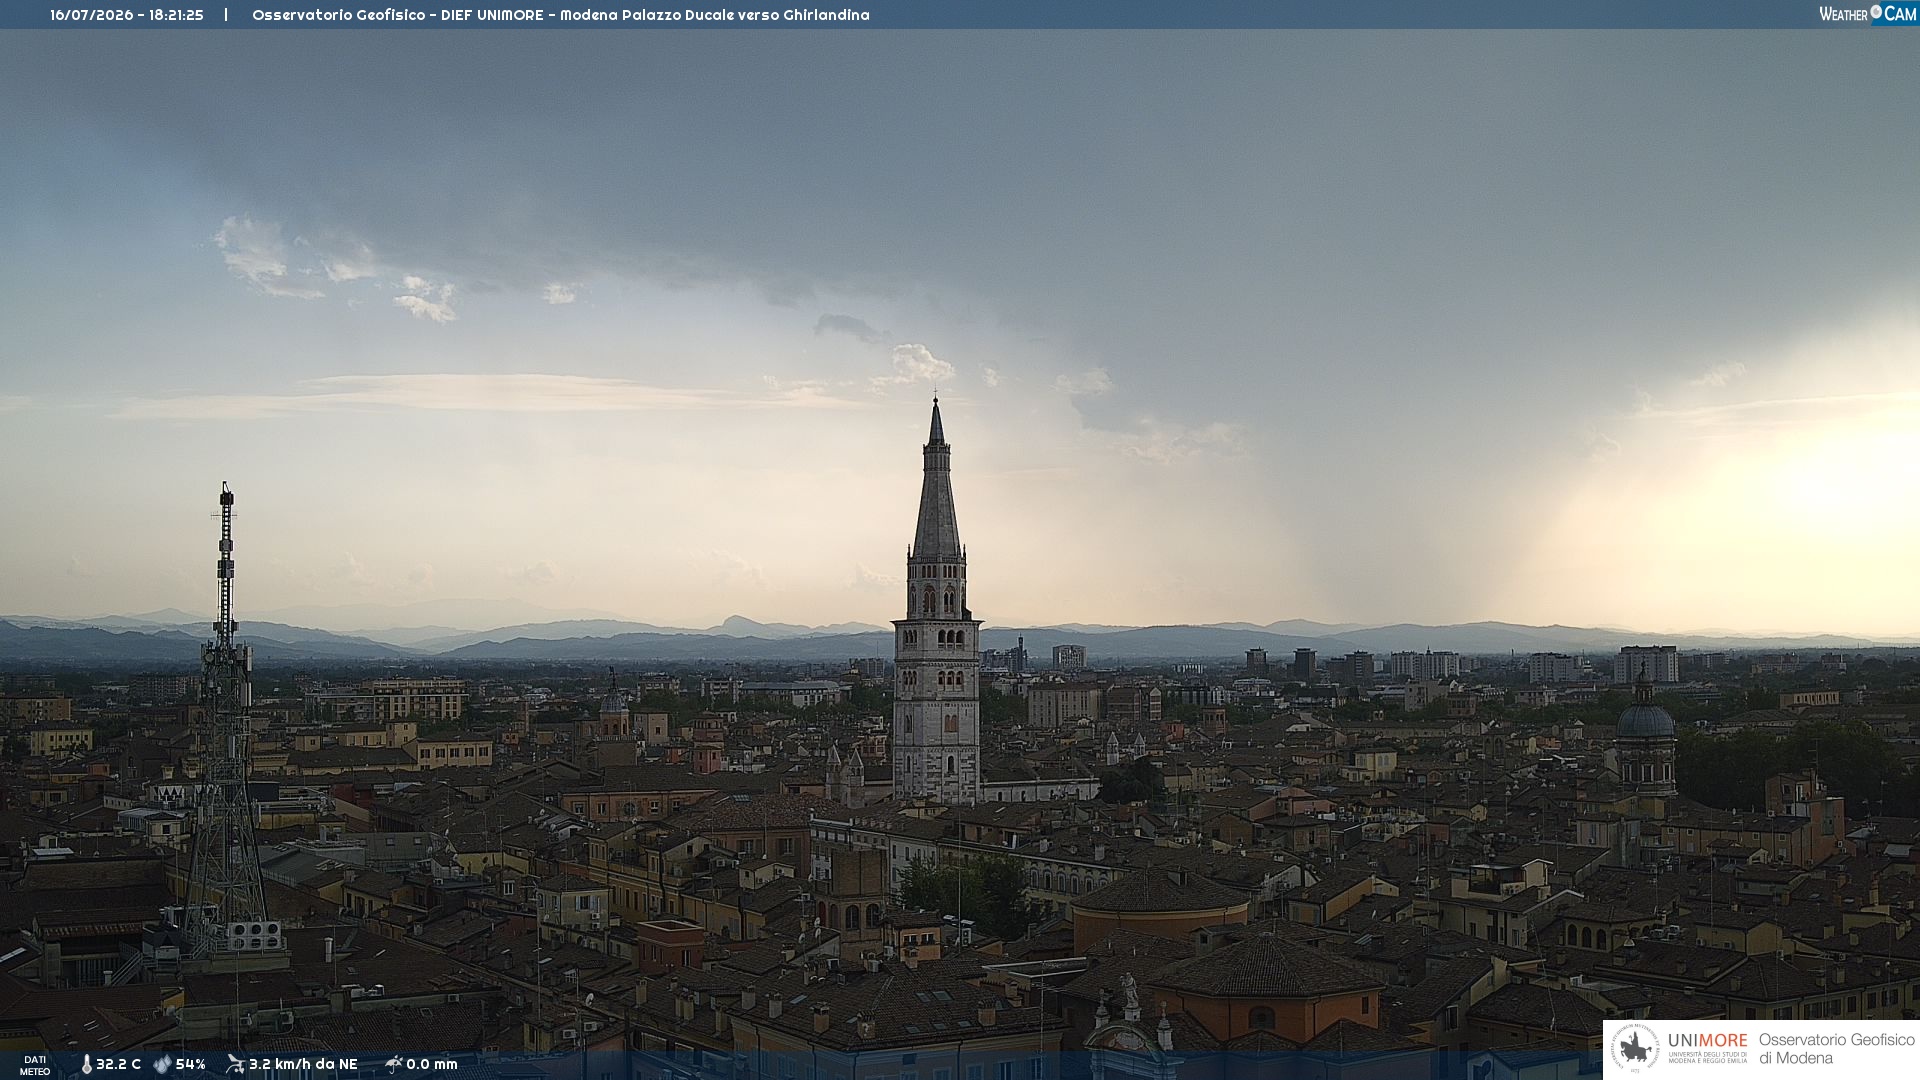Click the 3.2 km/h da NE wind reading
This screenshot has width=1920, height=1080.
pyautogui.click(x=303, y=1064)
